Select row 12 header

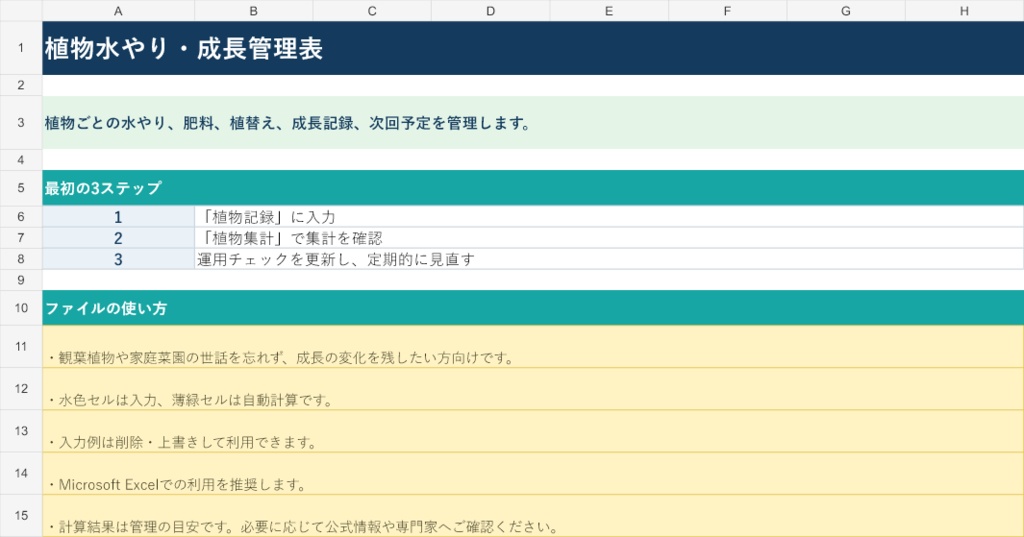pos(21,389)
